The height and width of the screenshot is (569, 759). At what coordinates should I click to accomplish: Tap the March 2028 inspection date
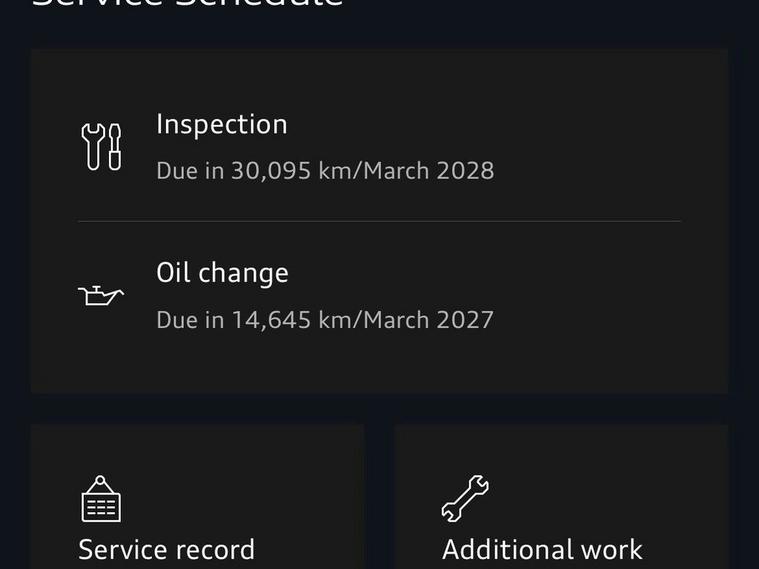click(428, 171)
